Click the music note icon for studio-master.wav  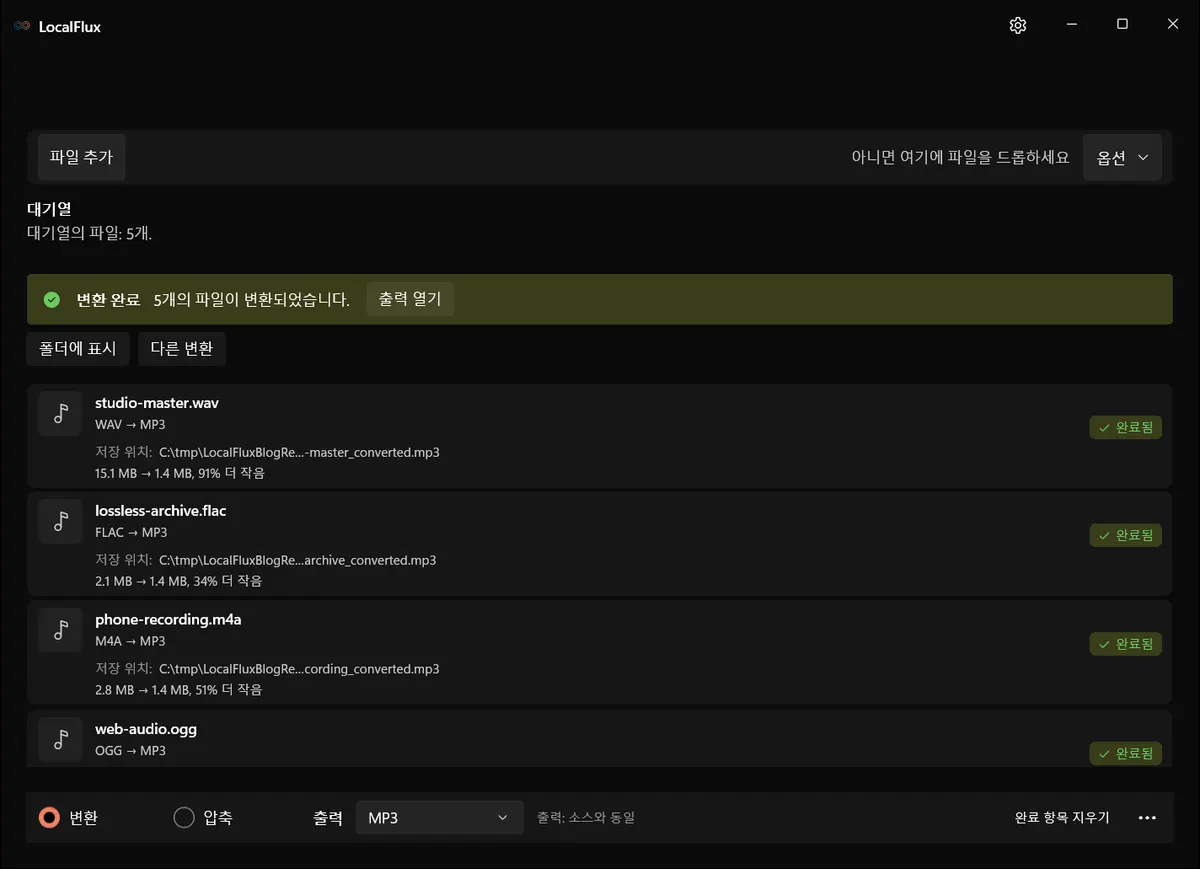[x=60, y=413]
